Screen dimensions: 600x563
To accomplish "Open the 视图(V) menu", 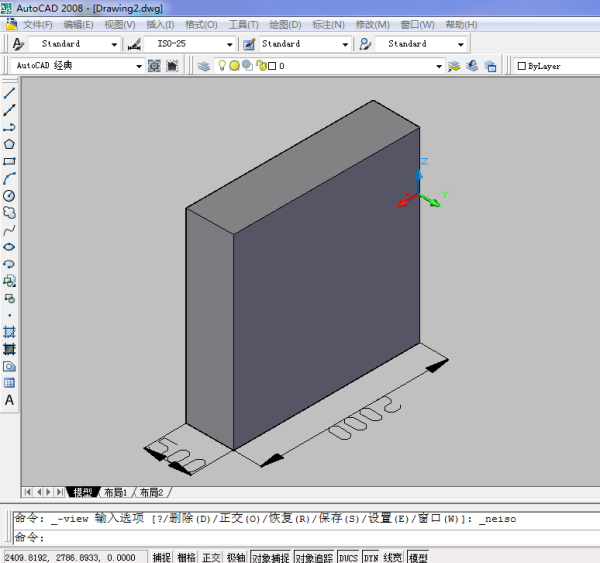I will [x=120, y=25].
